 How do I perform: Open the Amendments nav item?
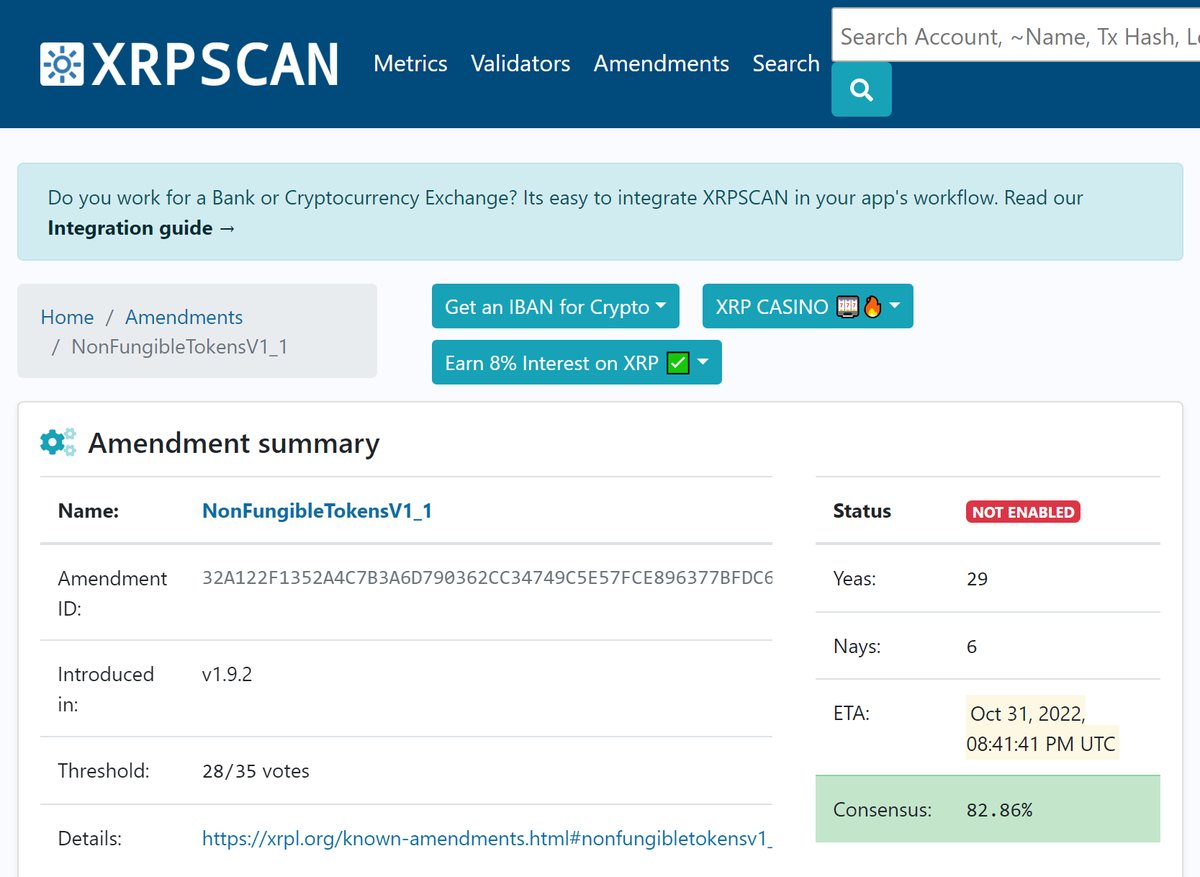pos(661,63)
